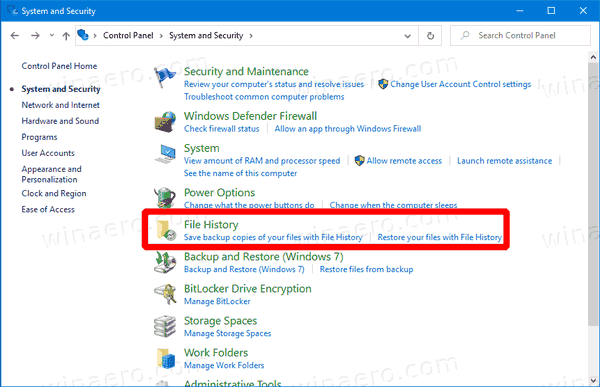Click View amount of RAM and processor speed
600x387 pixels.
[x=262, y=161]
